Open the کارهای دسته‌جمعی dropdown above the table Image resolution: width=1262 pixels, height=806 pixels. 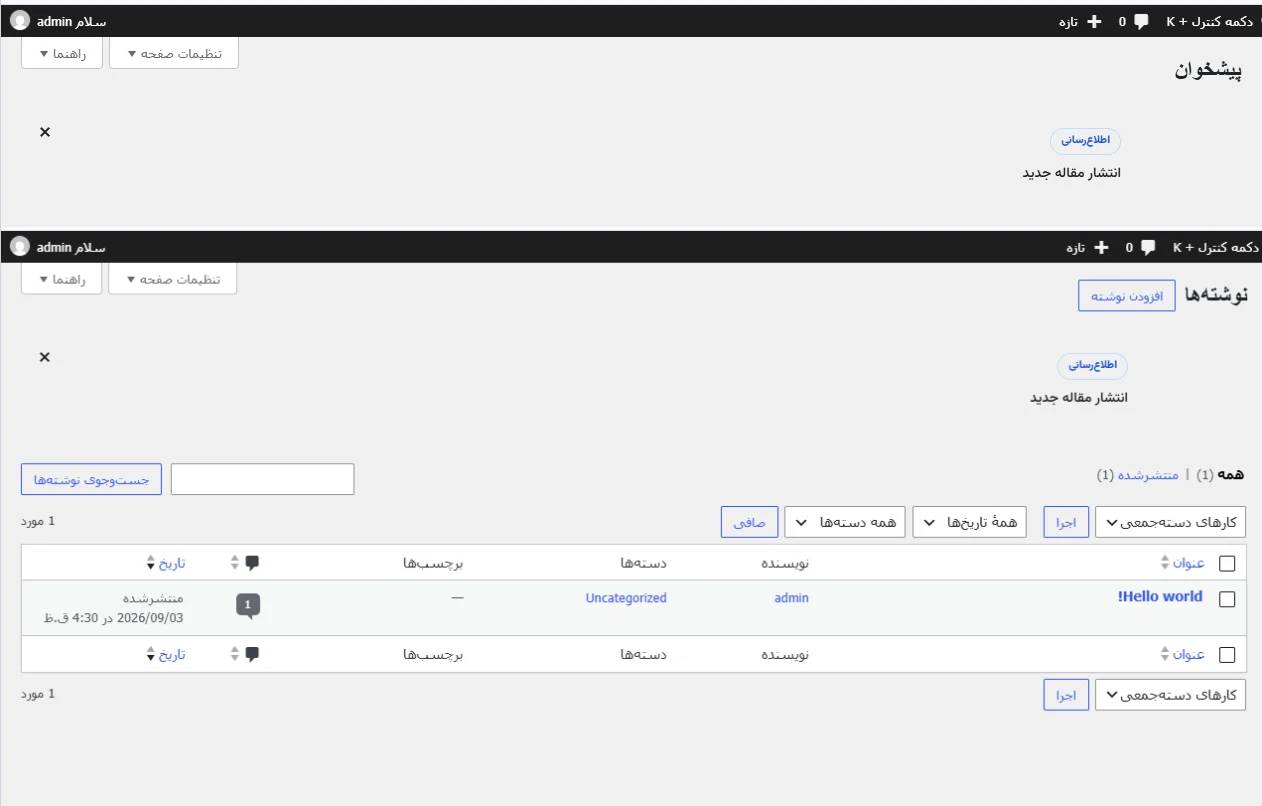coord(1170,522)
